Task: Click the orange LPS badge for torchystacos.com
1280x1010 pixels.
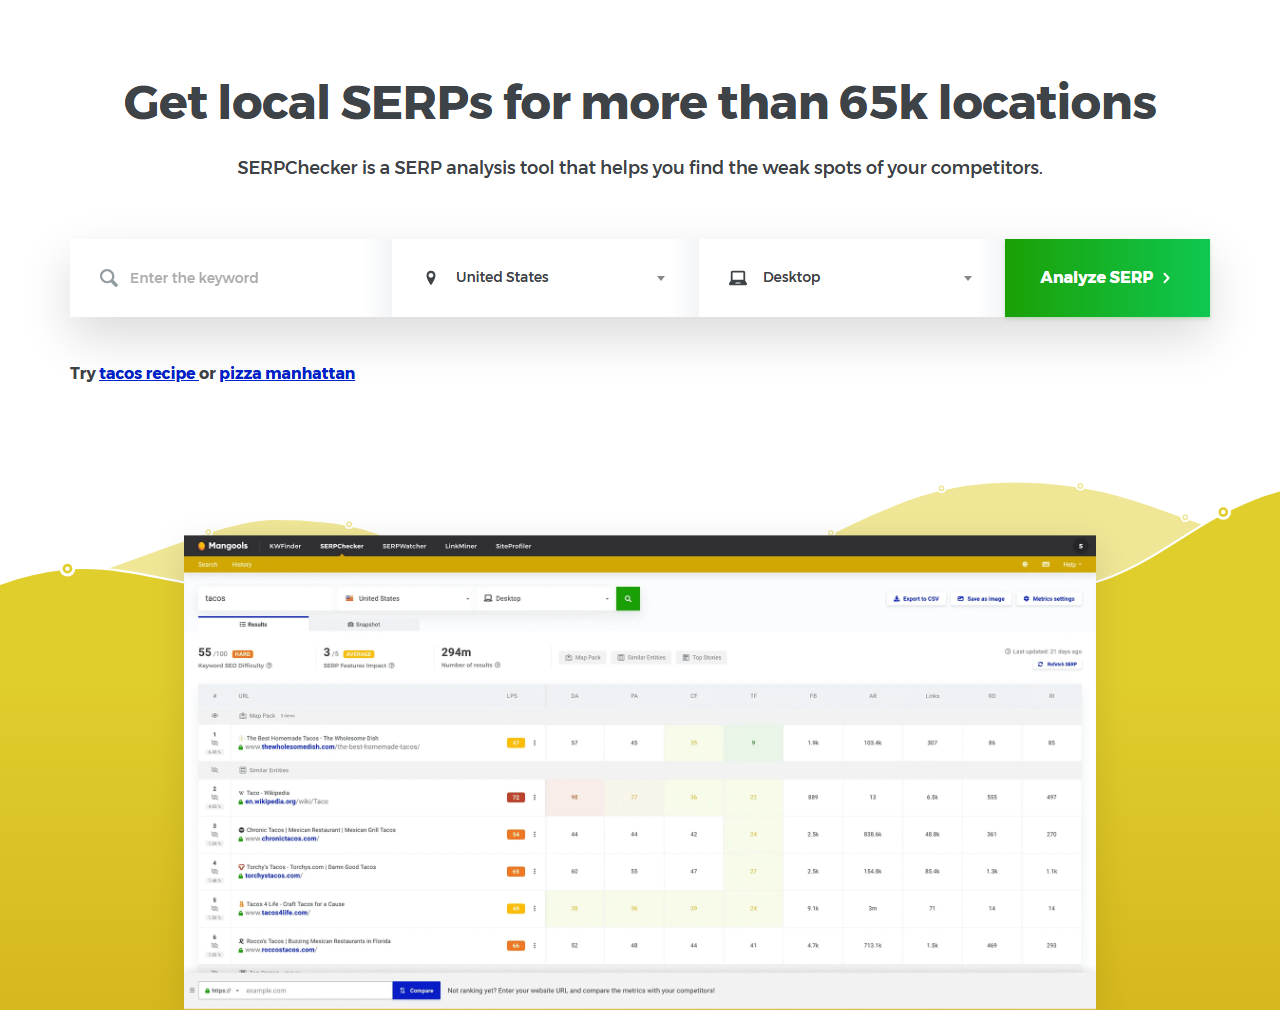Action: (516, 871)
